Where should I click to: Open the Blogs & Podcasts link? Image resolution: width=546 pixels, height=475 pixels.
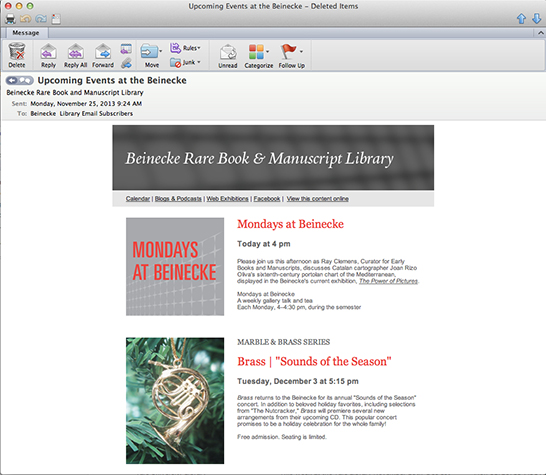tap(178, 198)
